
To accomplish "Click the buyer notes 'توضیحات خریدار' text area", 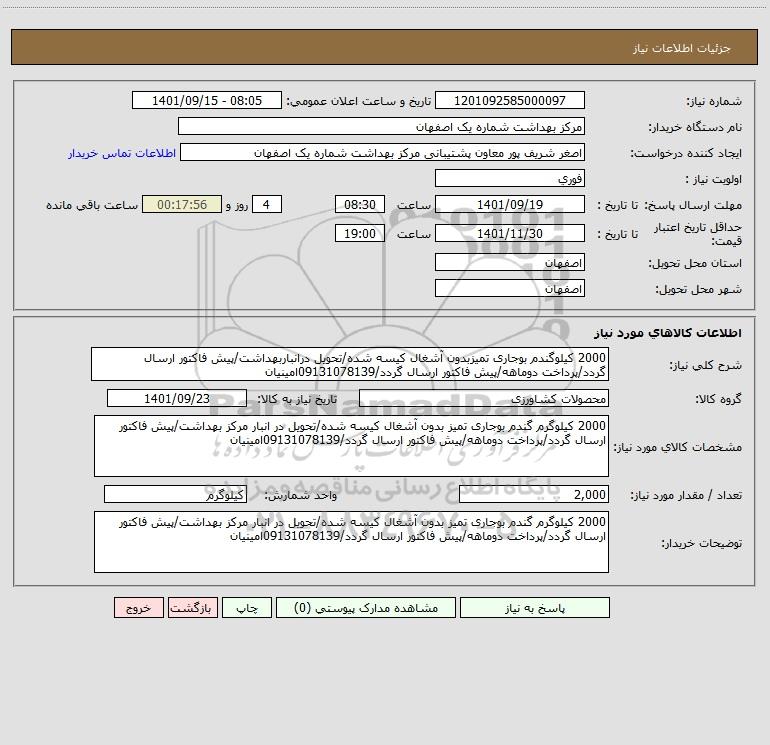I will [x=351, y=542].
